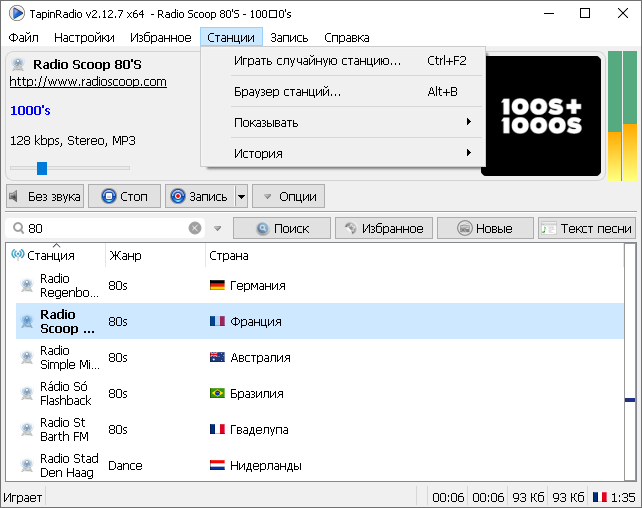Click the volume slider handle

tap(42, 168)
